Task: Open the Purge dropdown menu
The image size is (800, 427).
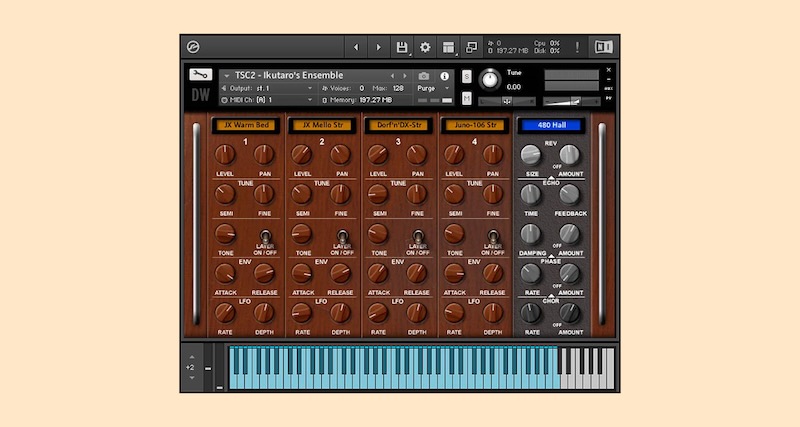Action: coord(433,88)
